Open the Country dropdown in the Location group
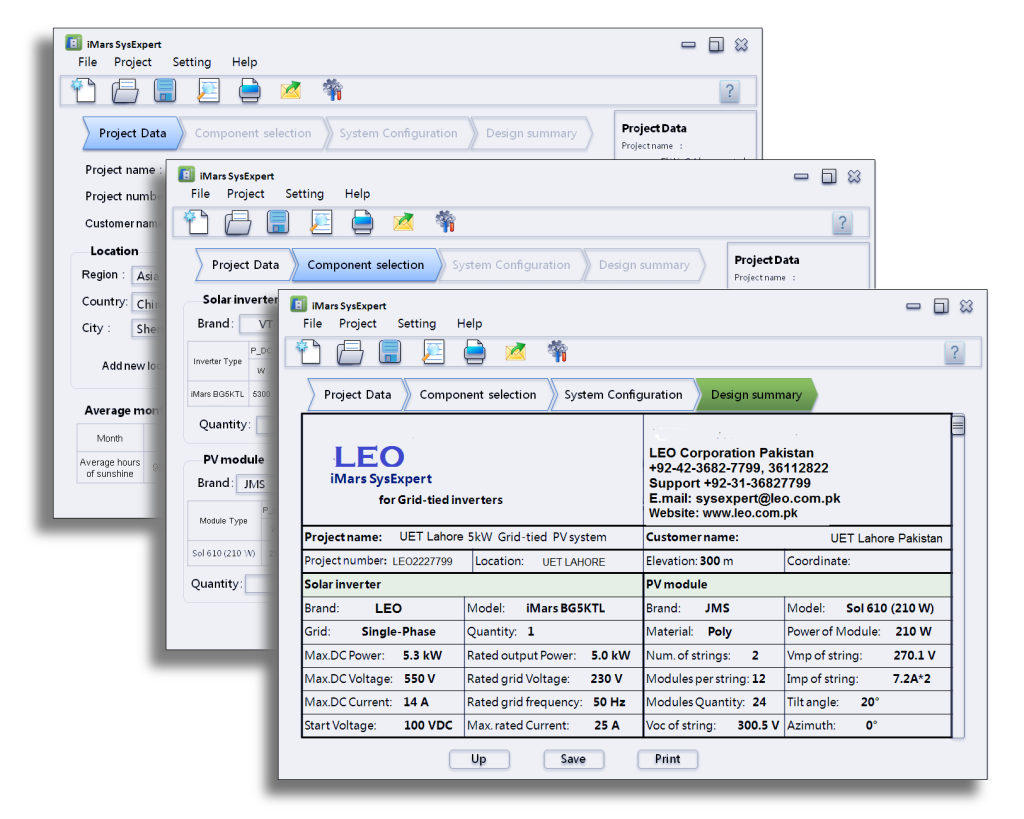Image resolution: width=1024 pixels, height=819 pixels. (x=149, y=304)
